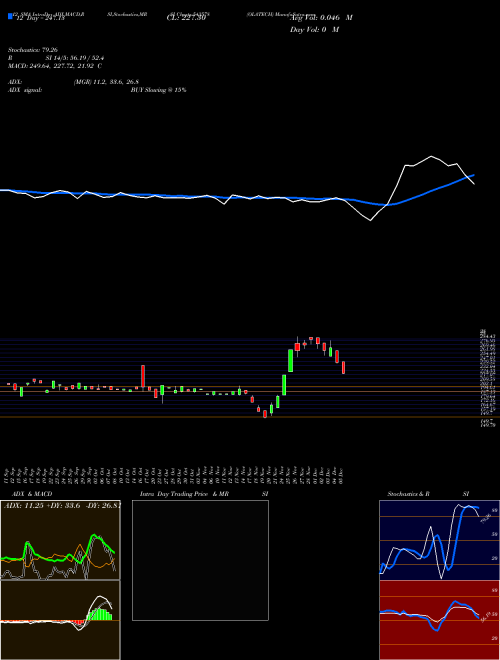
Task: Click the 'Day Vol: 0 M' label
Action: point(314,29)
